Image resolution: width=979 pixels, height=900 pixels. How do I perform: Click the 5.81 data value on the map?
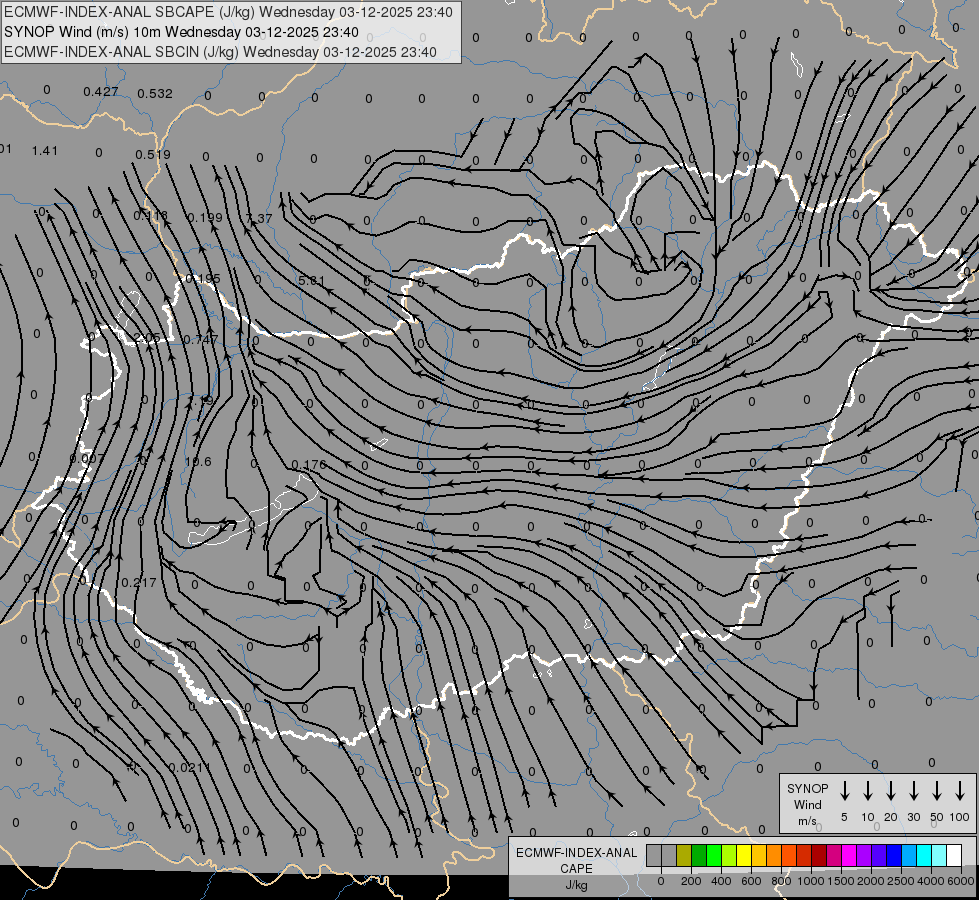[x=312, y=280]
